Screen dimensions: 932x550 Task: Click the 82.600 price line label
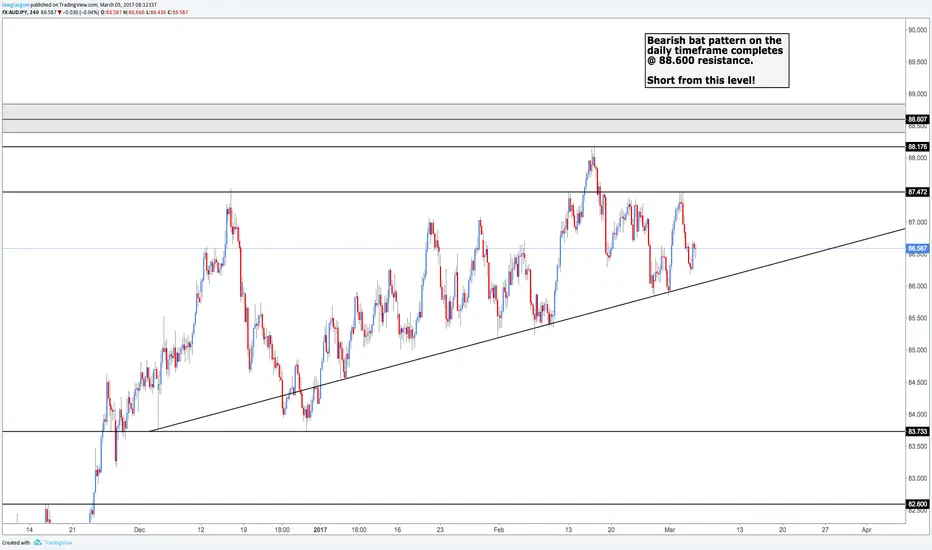918,504
